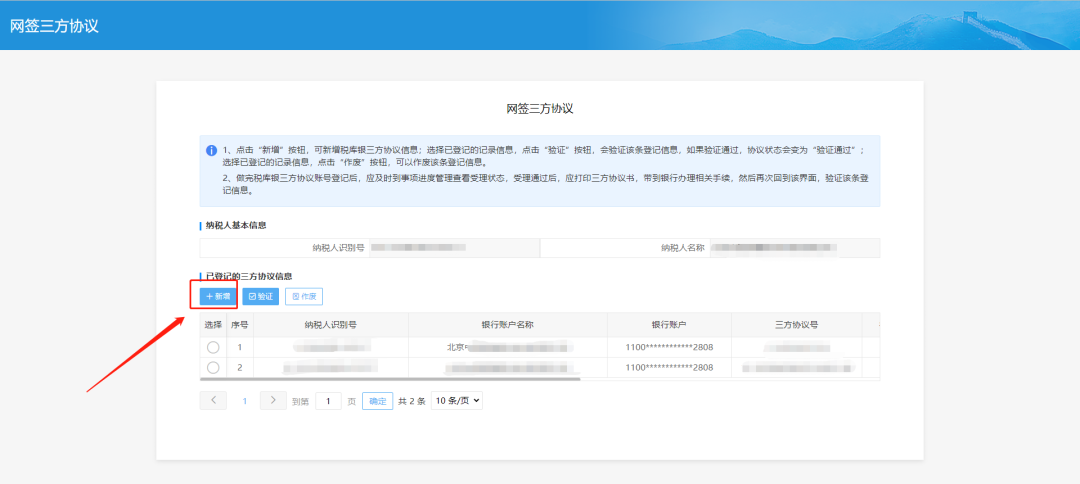Go to the previous page arrow
This screenshot has width=1080, height=484.
(213, 400)
